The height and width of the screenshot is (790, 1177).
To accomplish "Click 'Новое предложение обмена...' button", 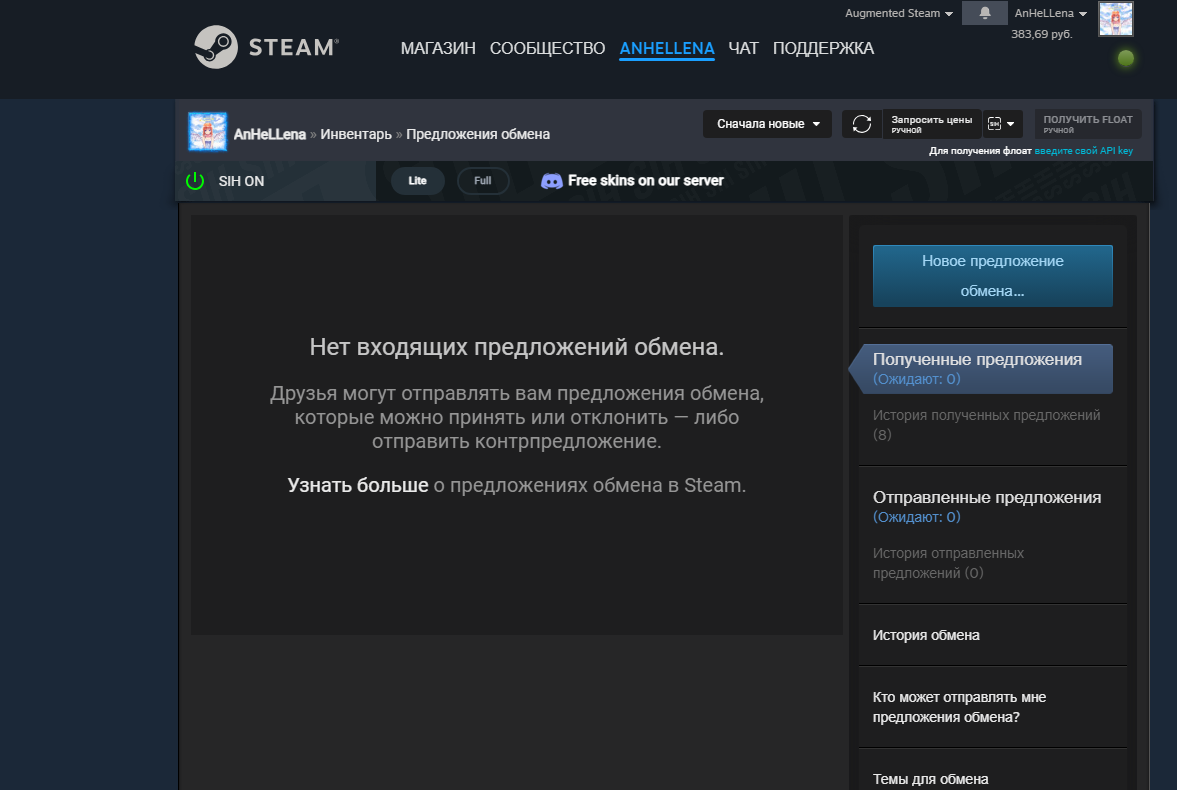I will pyautogui.click(x=992, y=276).
